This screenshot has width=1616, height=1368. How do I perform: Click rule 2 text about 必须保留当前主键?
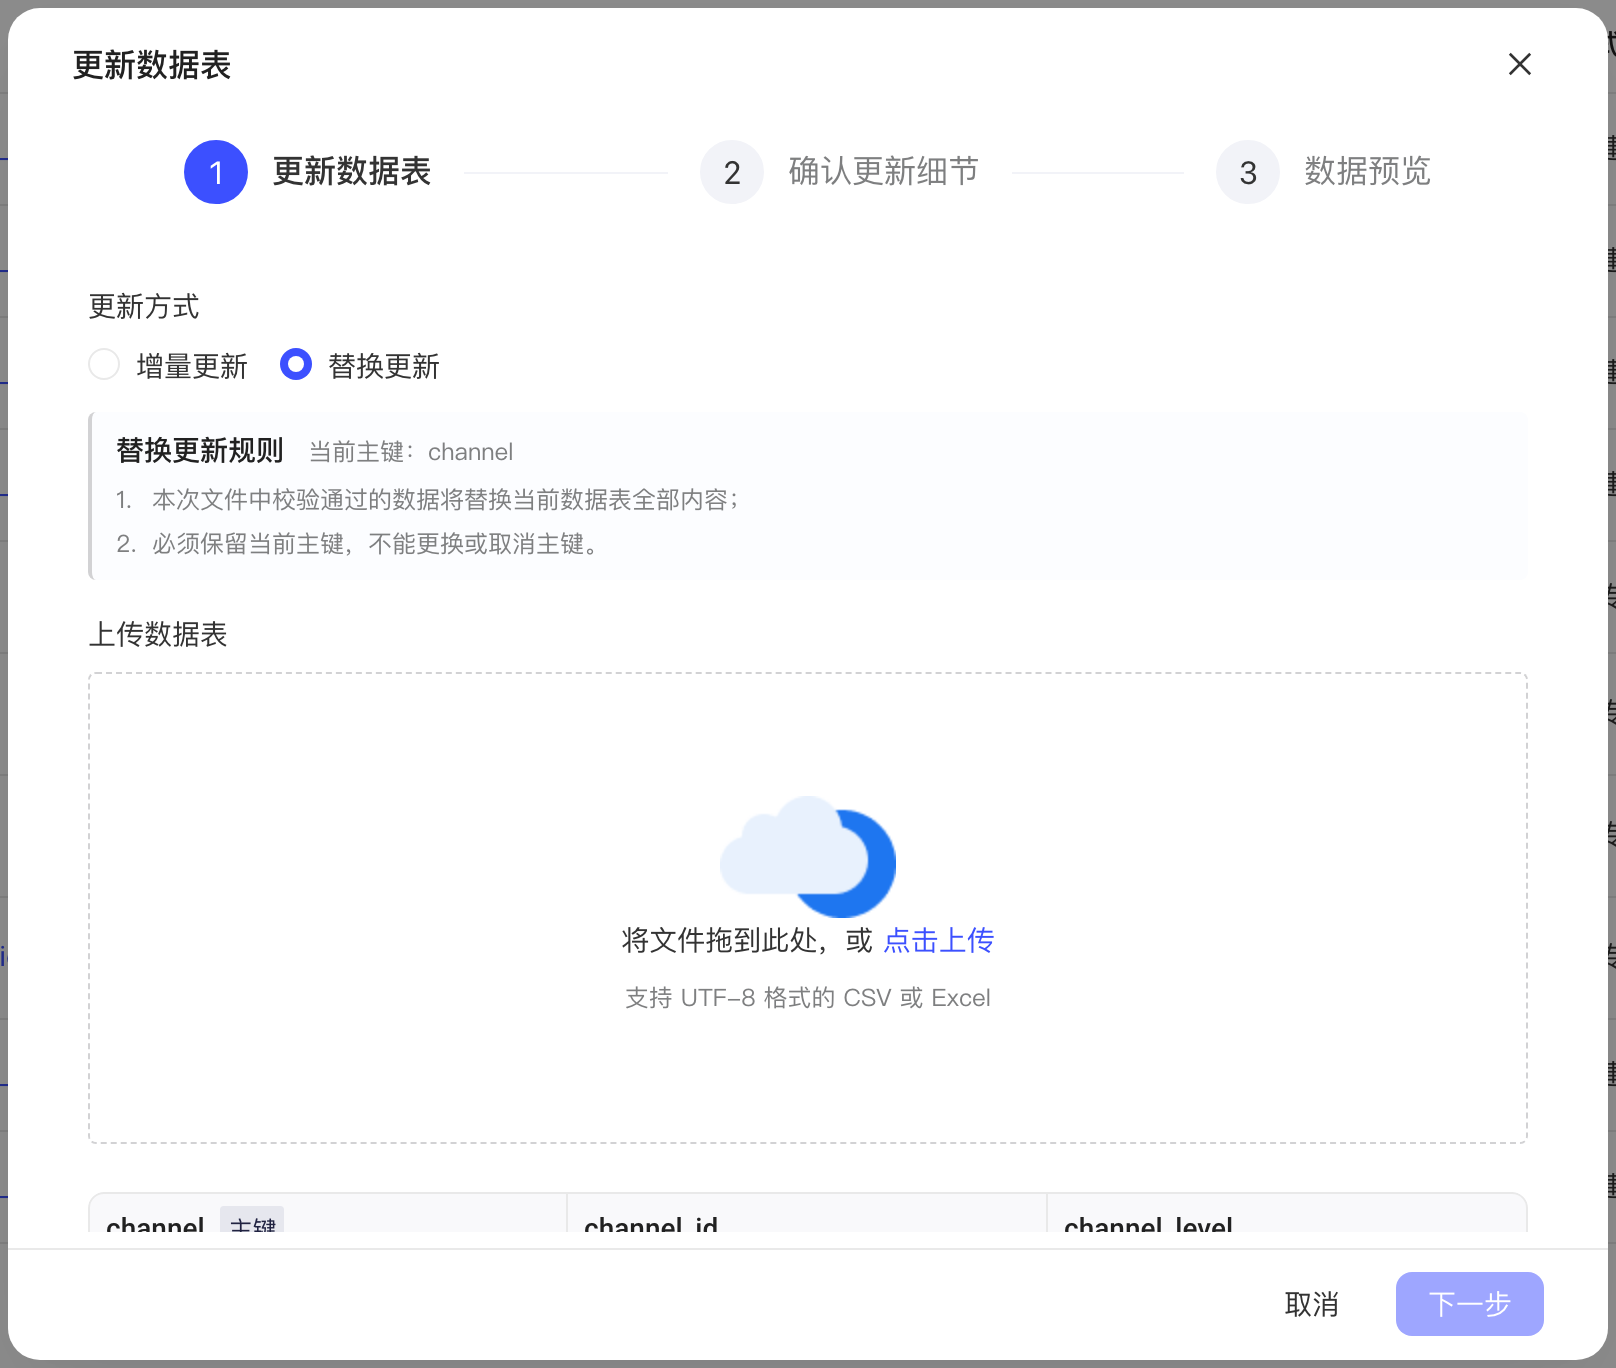click(x=376, y=544)
